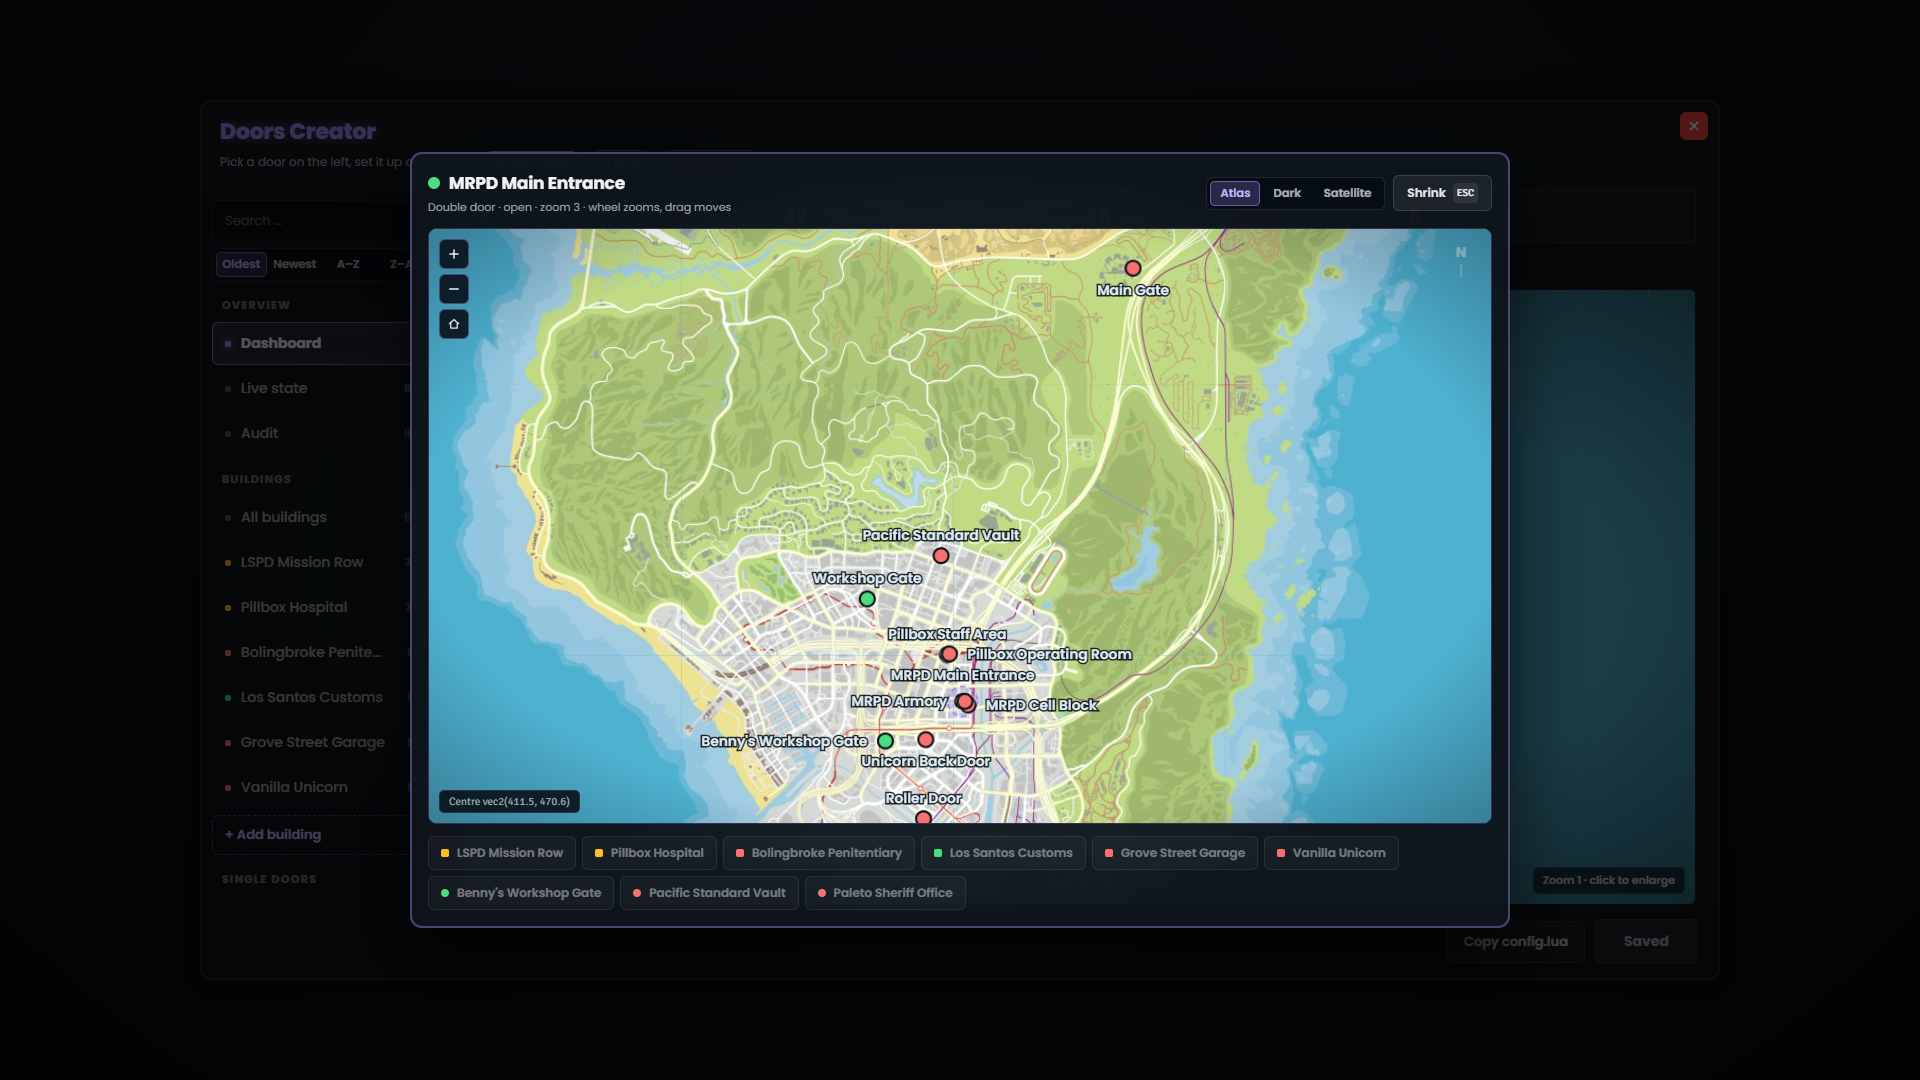Select LSPD Mission Row building in sidebar
The width and height of the screenshot is (1920, 1080).
pyautogui.click(x=312, y=562)
